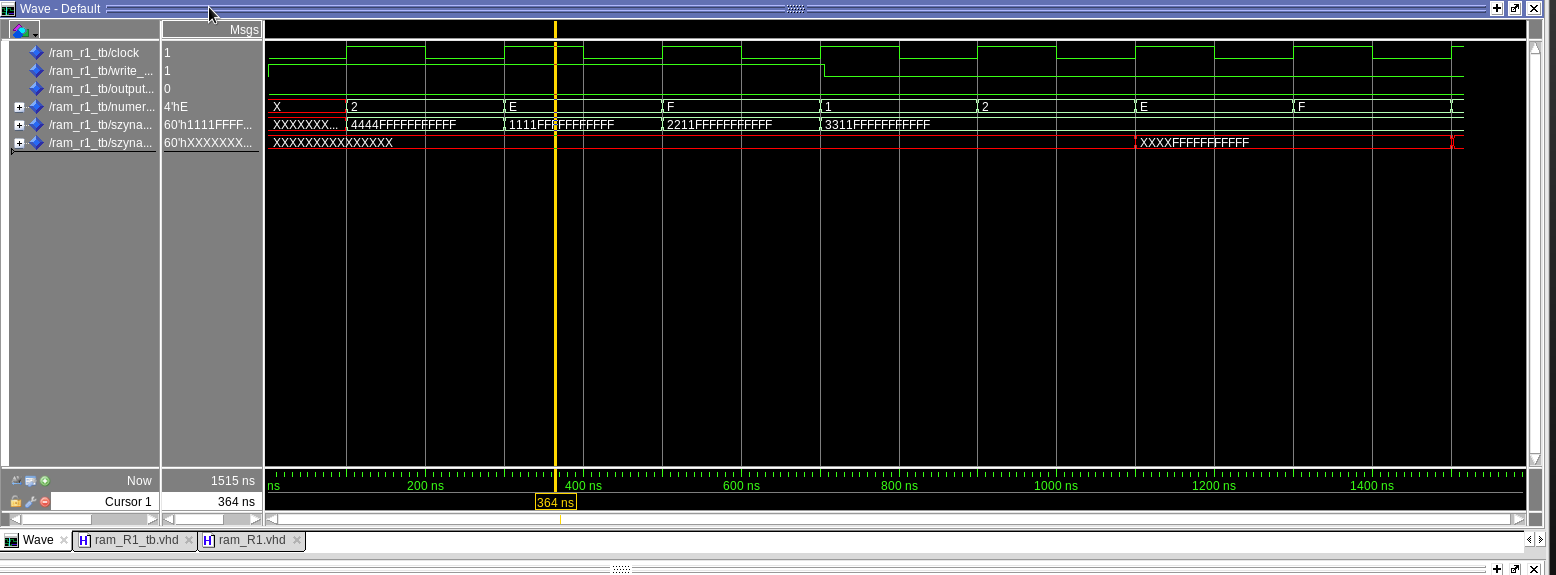1556x575 pixels.
Task: Switch to the ram_R1_tb.vhd tab
Action: click(x=136, y=540)
